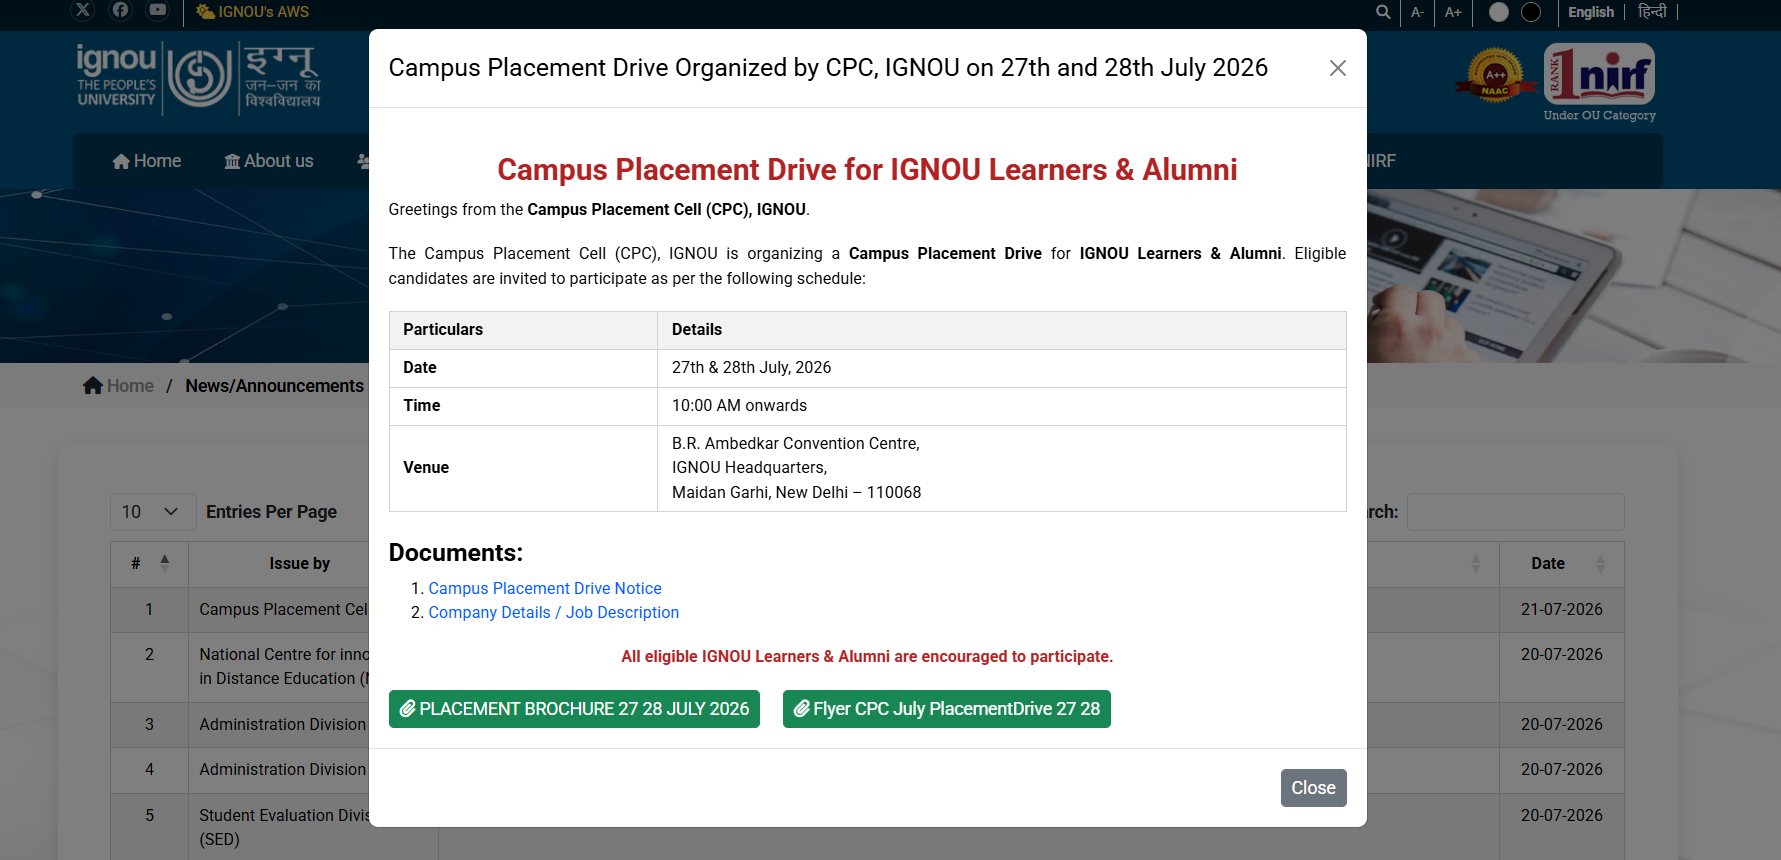The width and height of the screenshot is (1781, 860).
Task: Open the Facebook icon in top bar
Action: coord(120,10)
